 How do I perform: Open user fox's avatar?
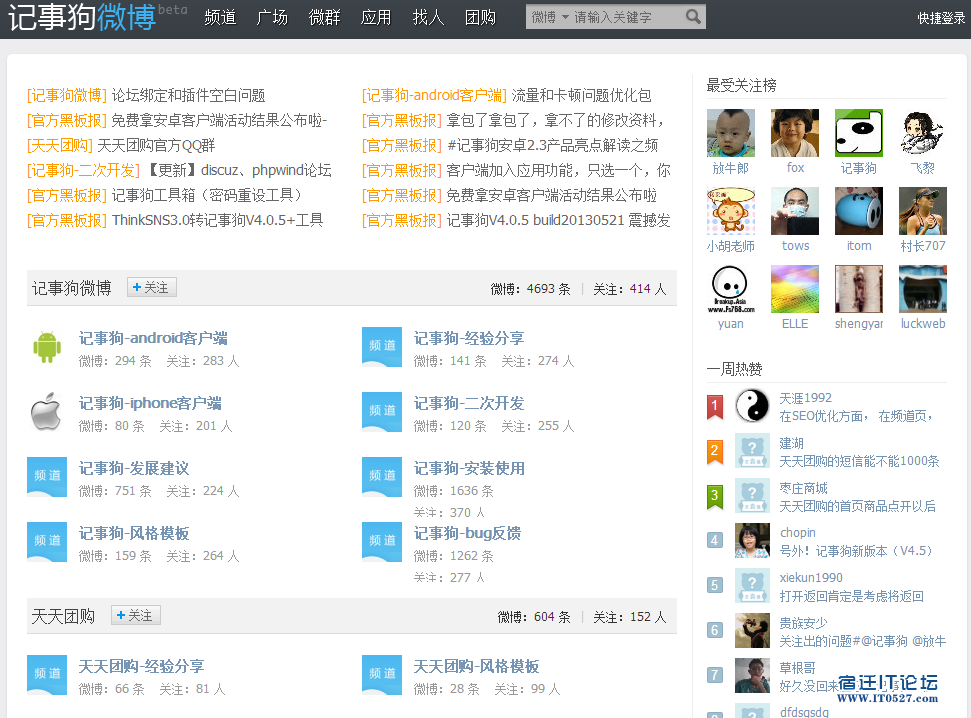point(795,133)
